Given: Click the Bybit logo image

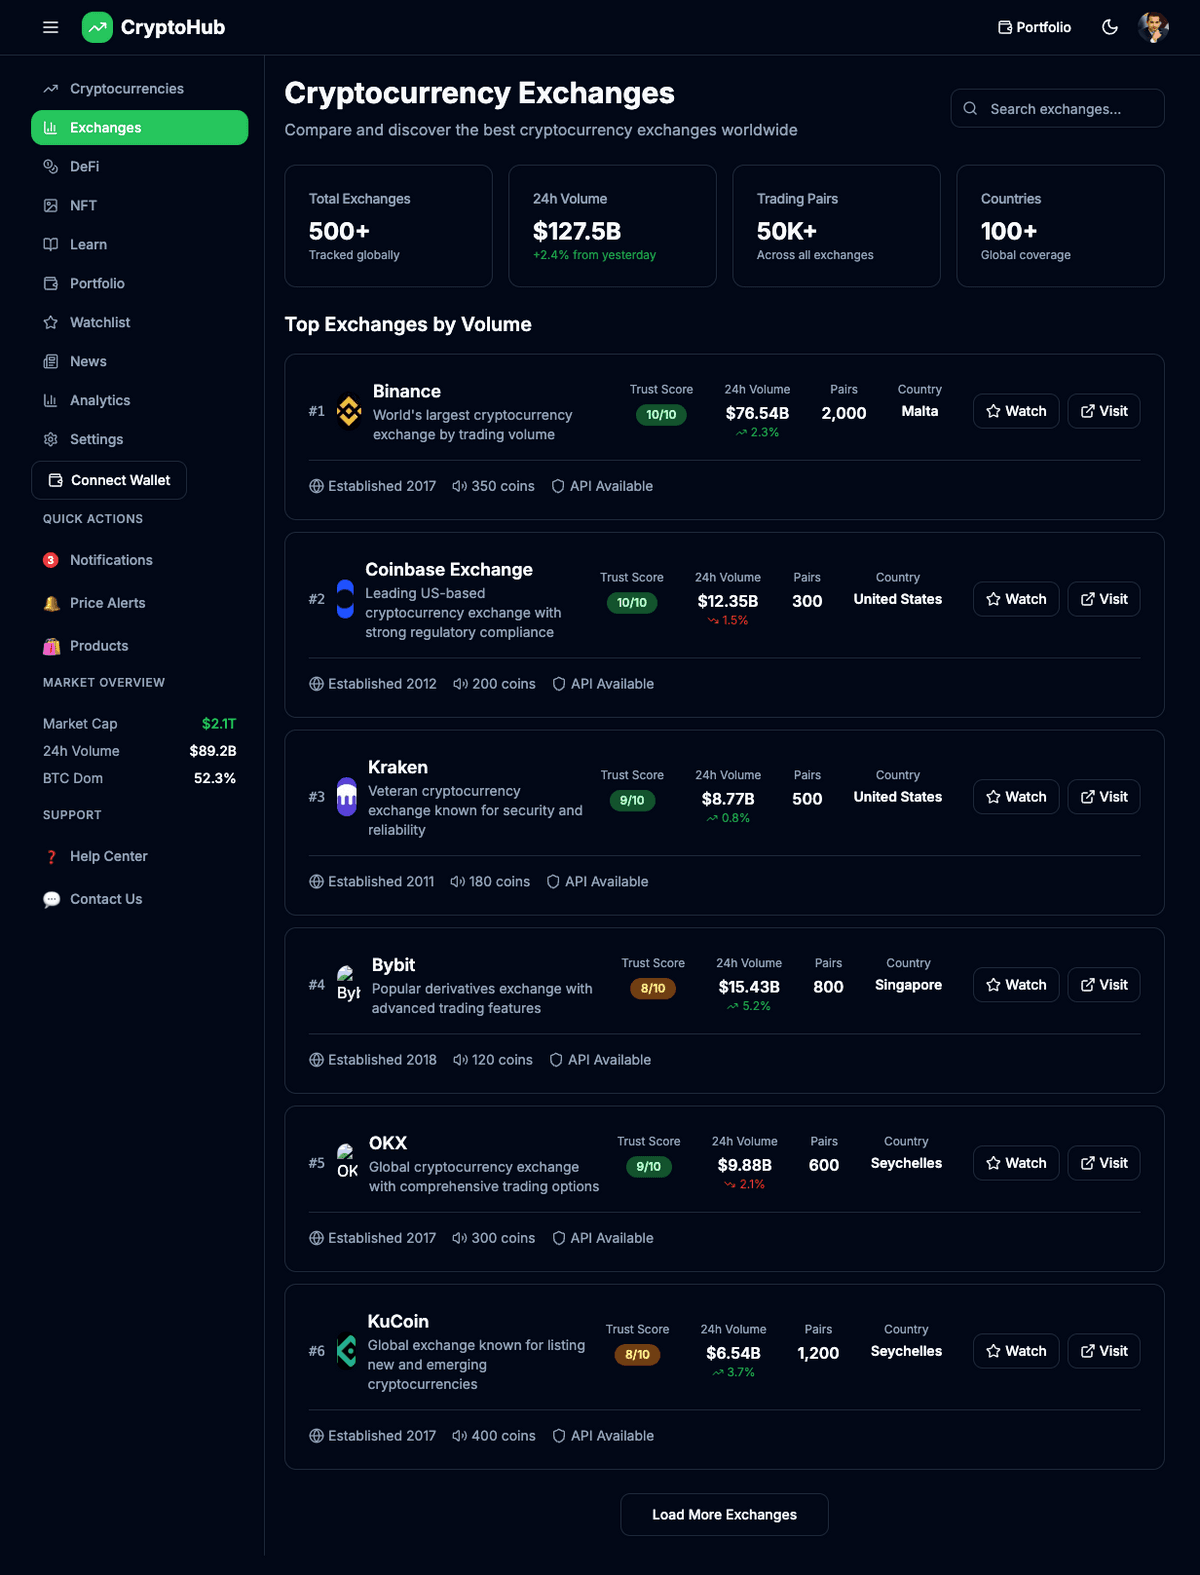Looking at the screenshot, I should coord(348,984).
